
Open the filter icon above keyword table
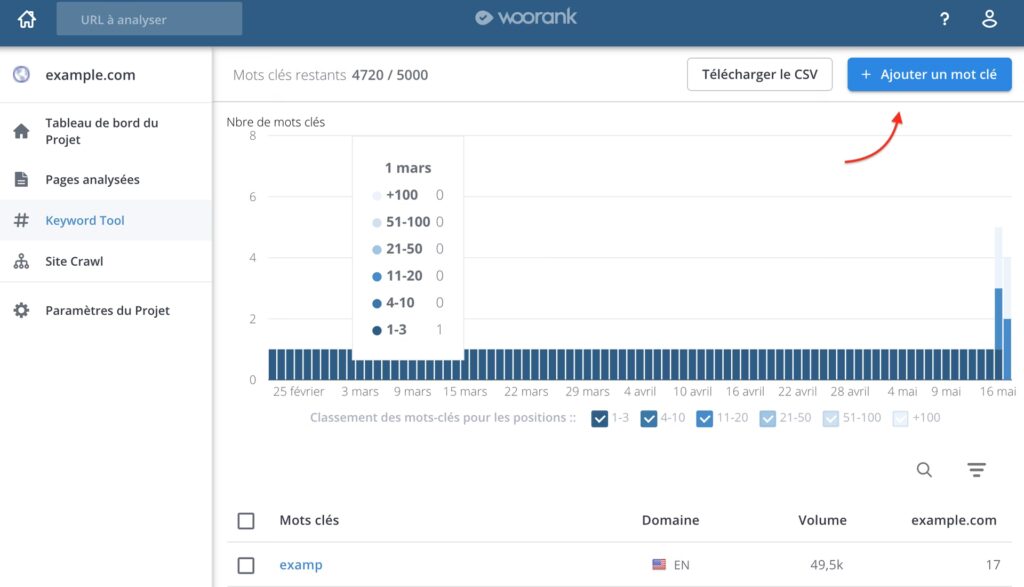(977, 470)
